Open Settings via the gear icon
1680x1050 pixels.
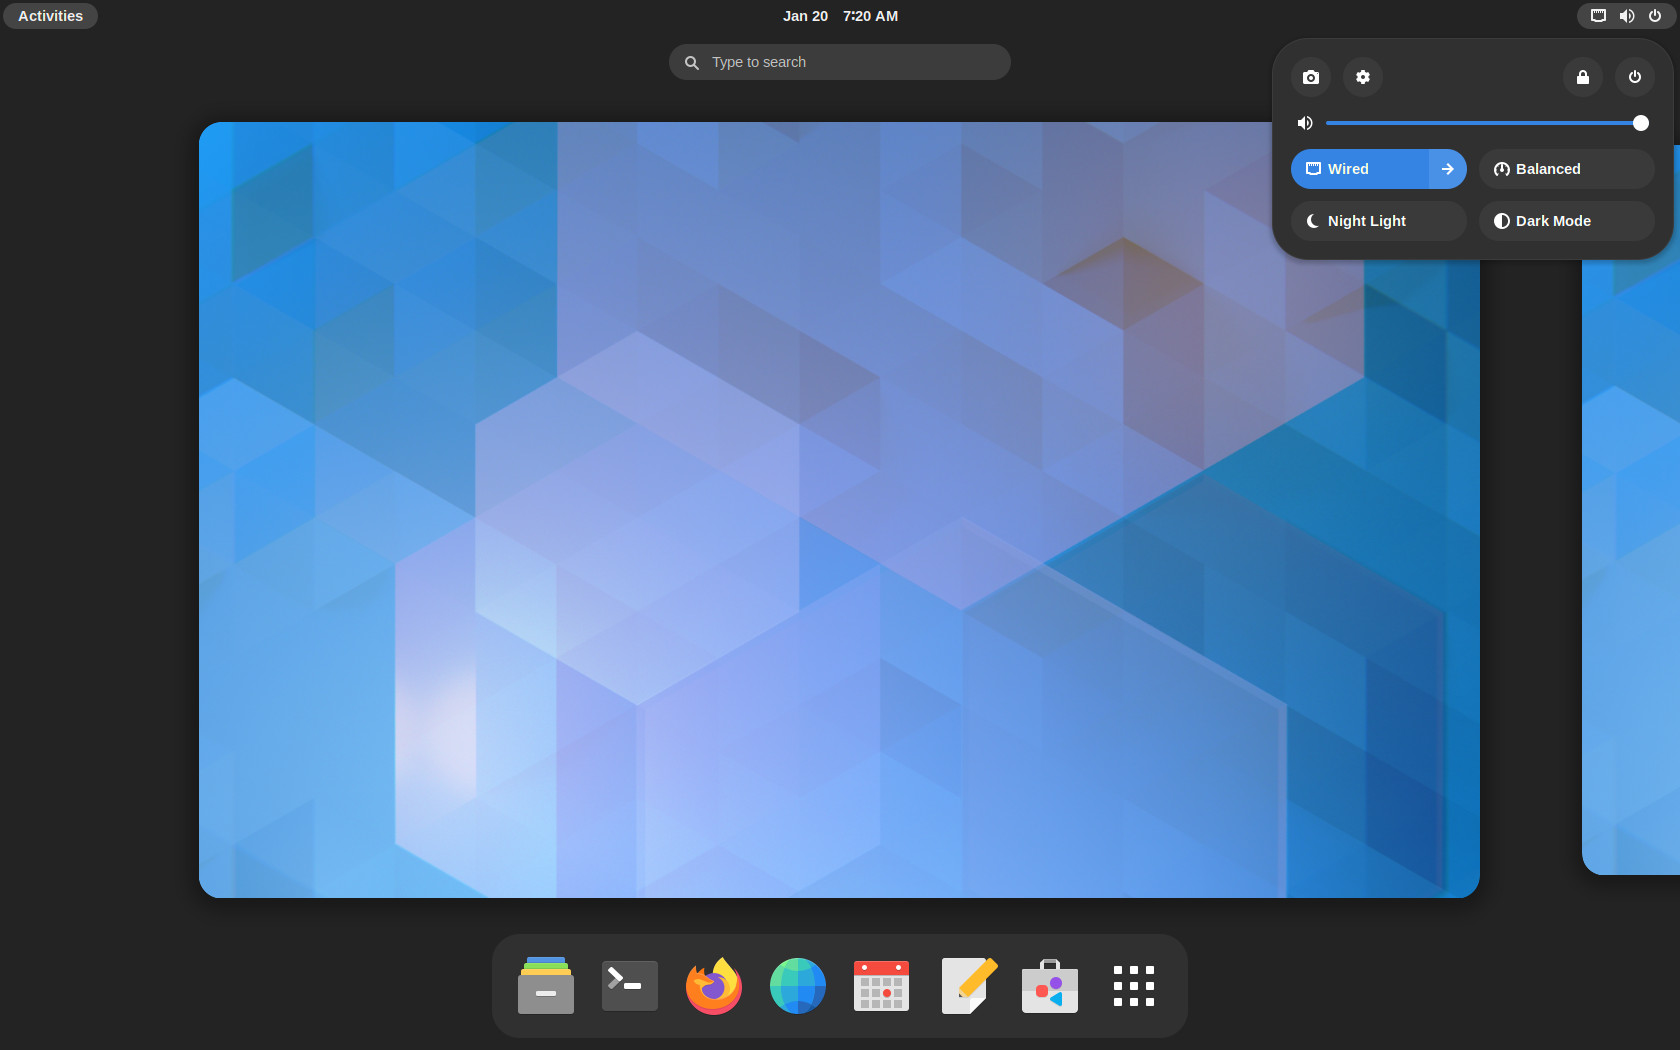[x=1363, y=77]
